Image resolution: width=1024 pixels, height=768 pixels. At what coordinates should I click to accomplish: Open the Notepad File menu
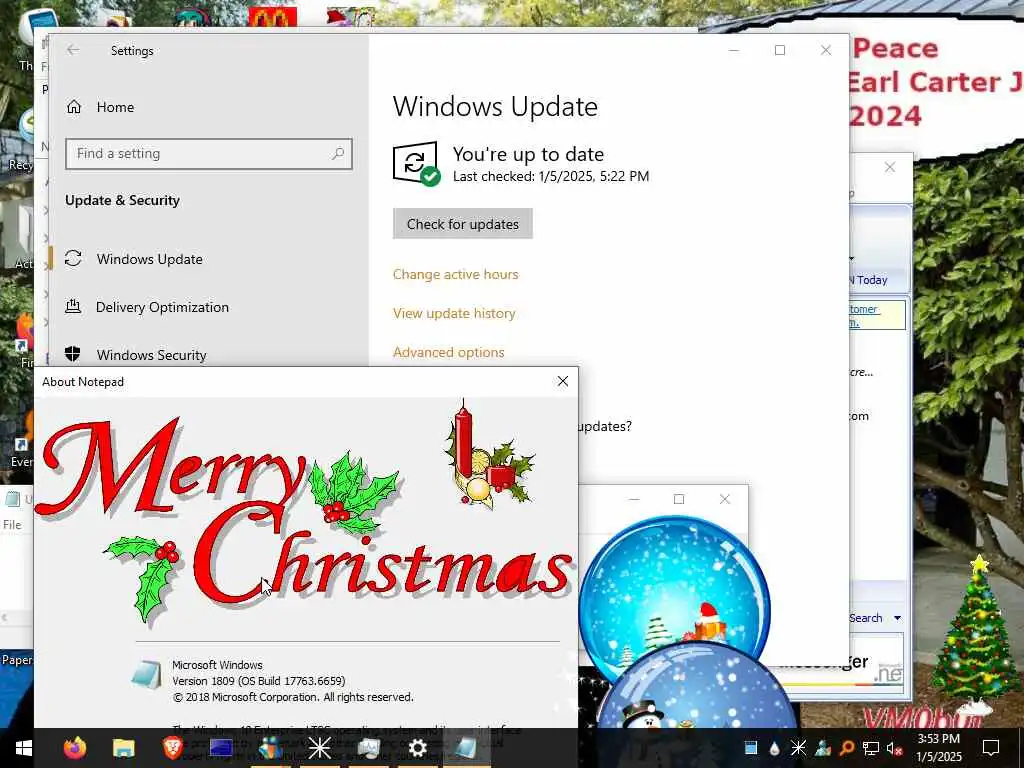(12, 524)
